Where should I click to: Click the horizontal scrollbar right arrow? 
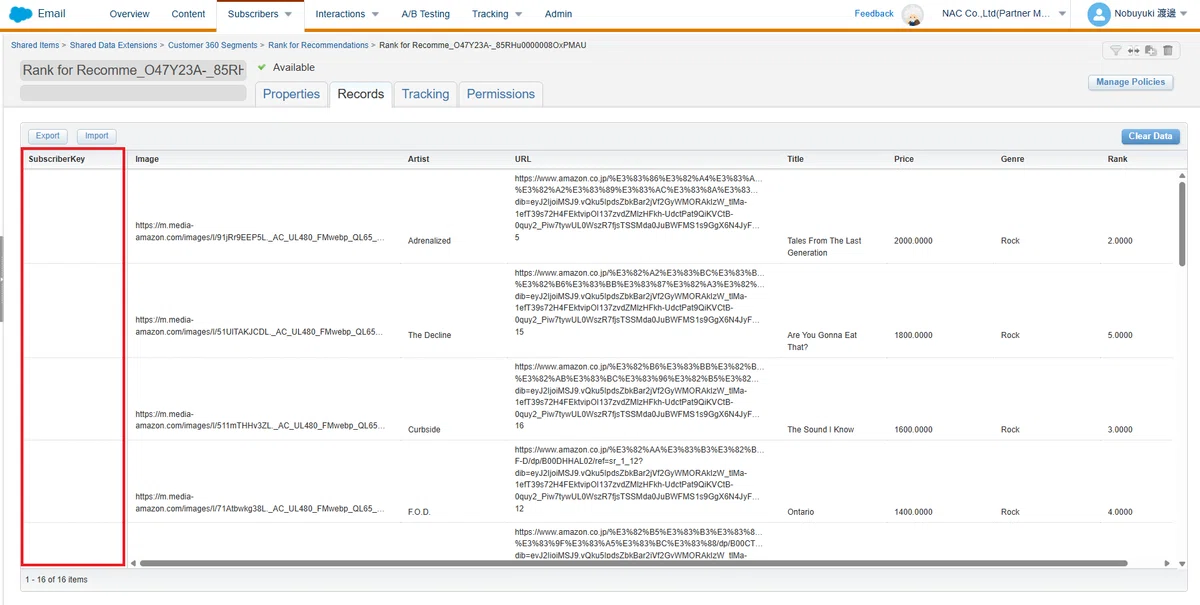click(x=1167, y=564)
